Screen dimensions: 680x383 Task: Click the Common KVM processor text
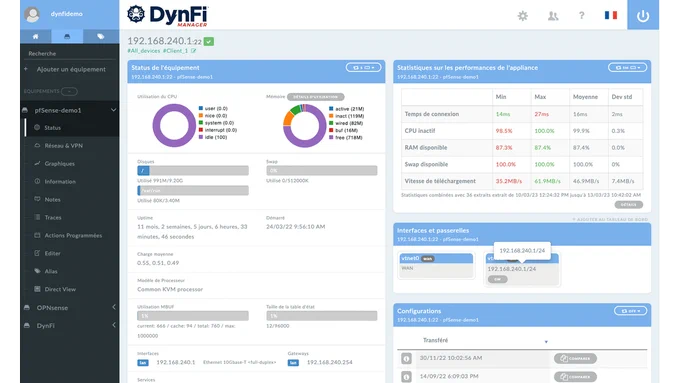tap(170, 289)
